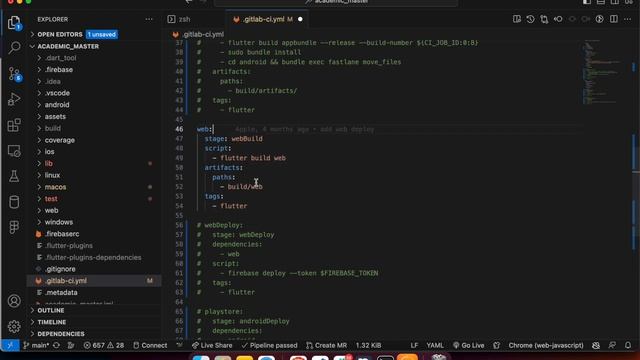
Task: Open editor More Actions ellipsis
Action: (627, 19)
